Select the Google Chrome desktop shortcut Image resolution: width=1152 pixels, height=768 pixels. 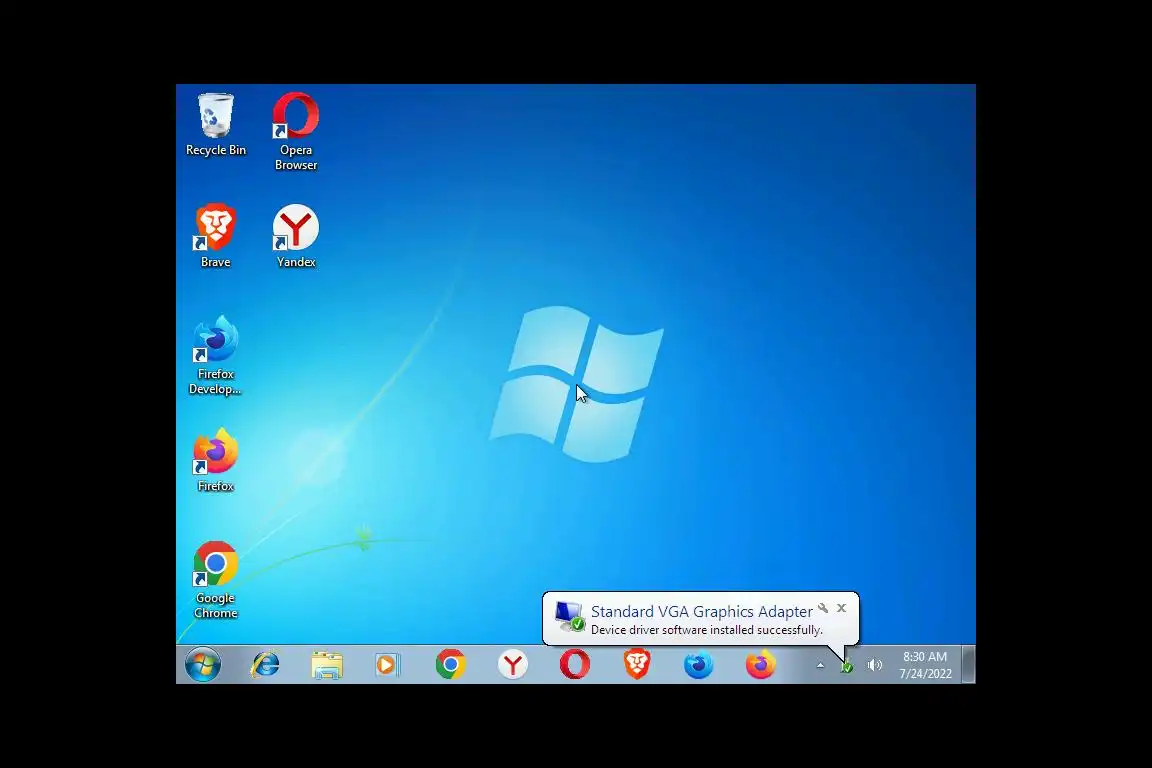215,581
